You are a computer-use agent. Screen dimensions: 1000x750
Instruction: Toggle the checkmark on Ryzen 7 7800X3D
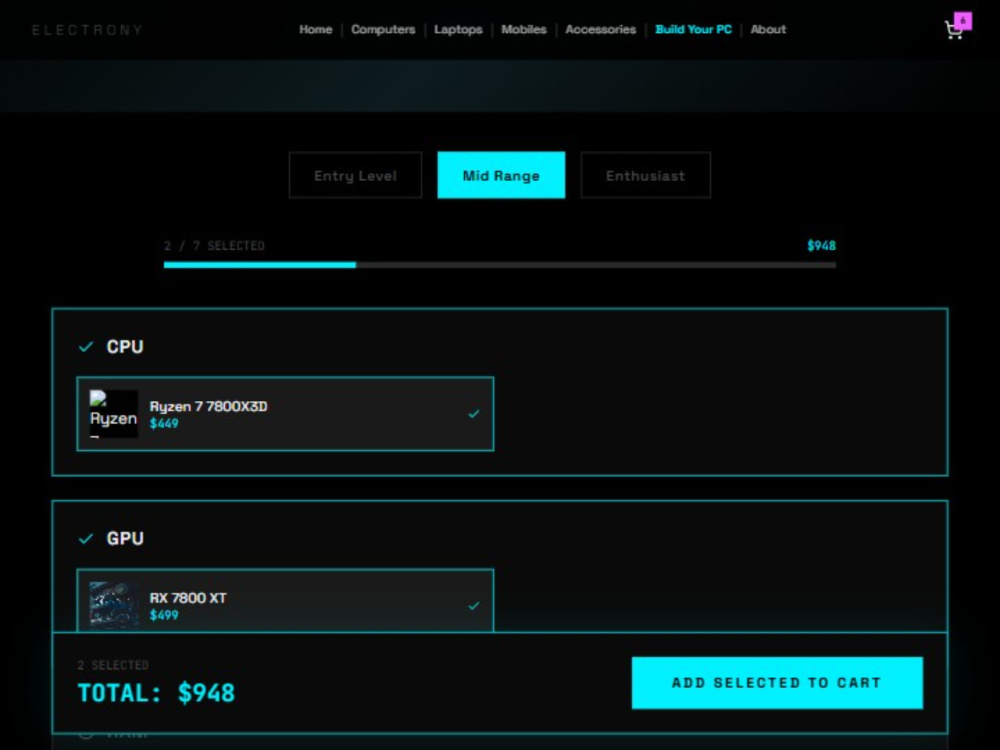point(473,414)
